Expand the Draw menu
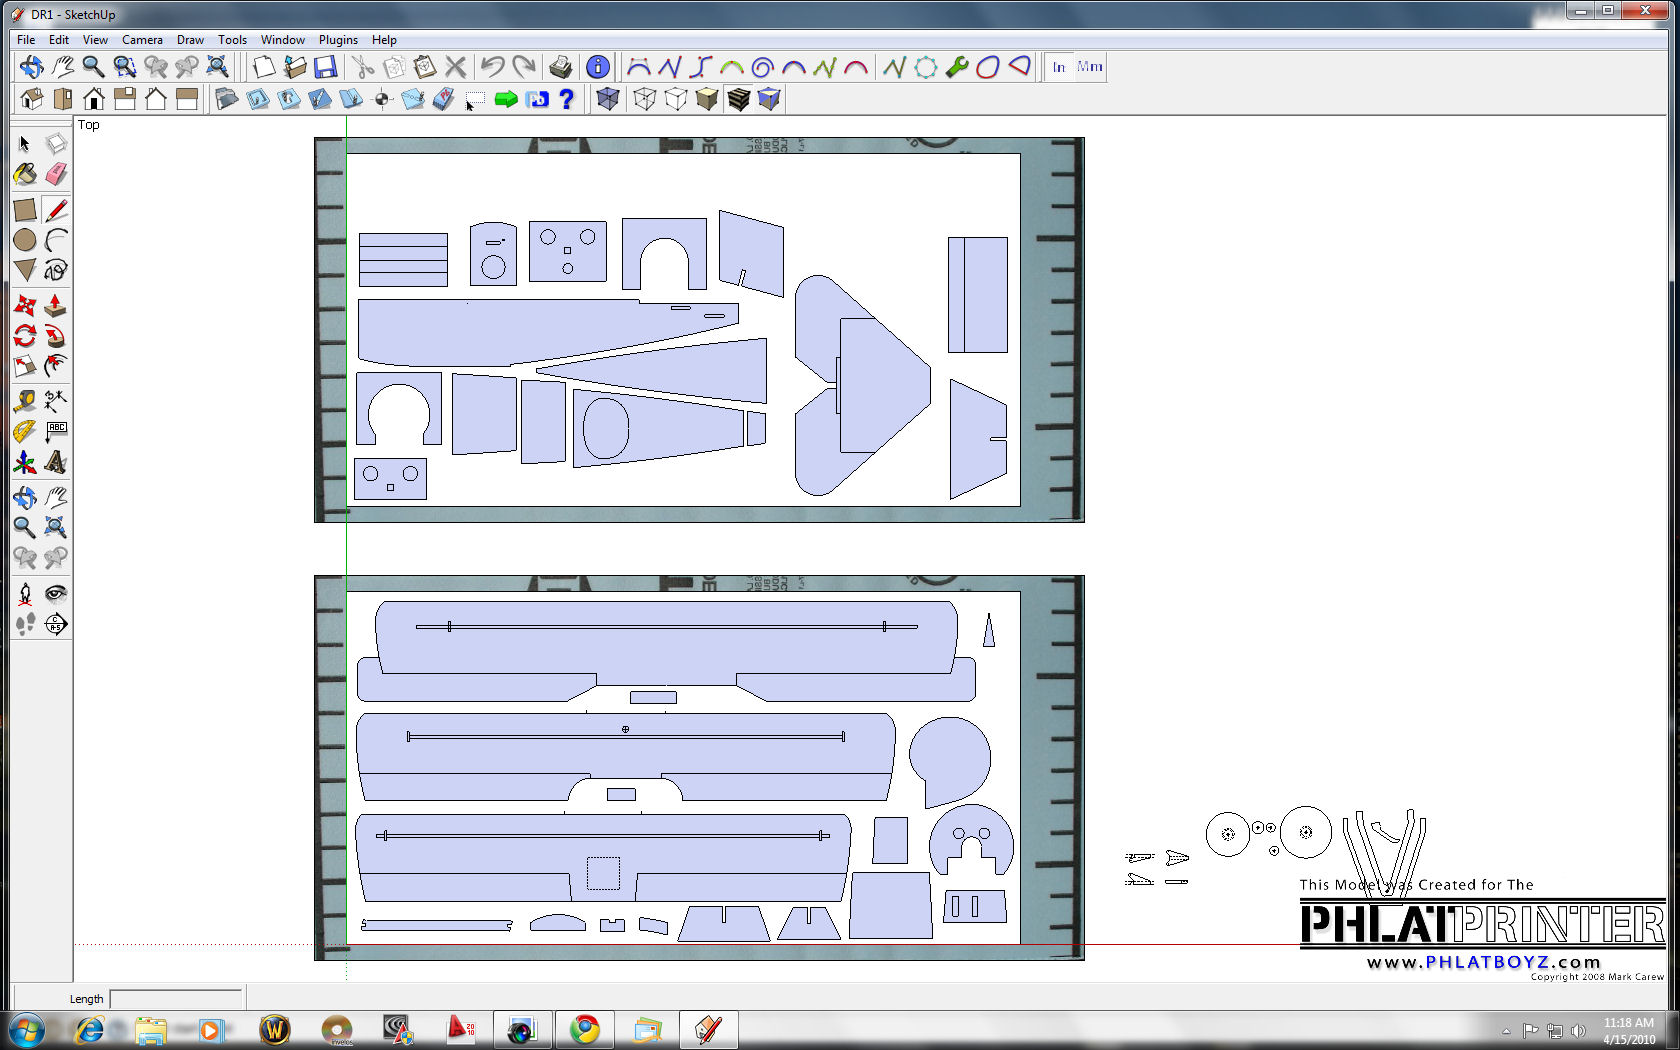This screenshot has width=1680, height=1050. 190,40
